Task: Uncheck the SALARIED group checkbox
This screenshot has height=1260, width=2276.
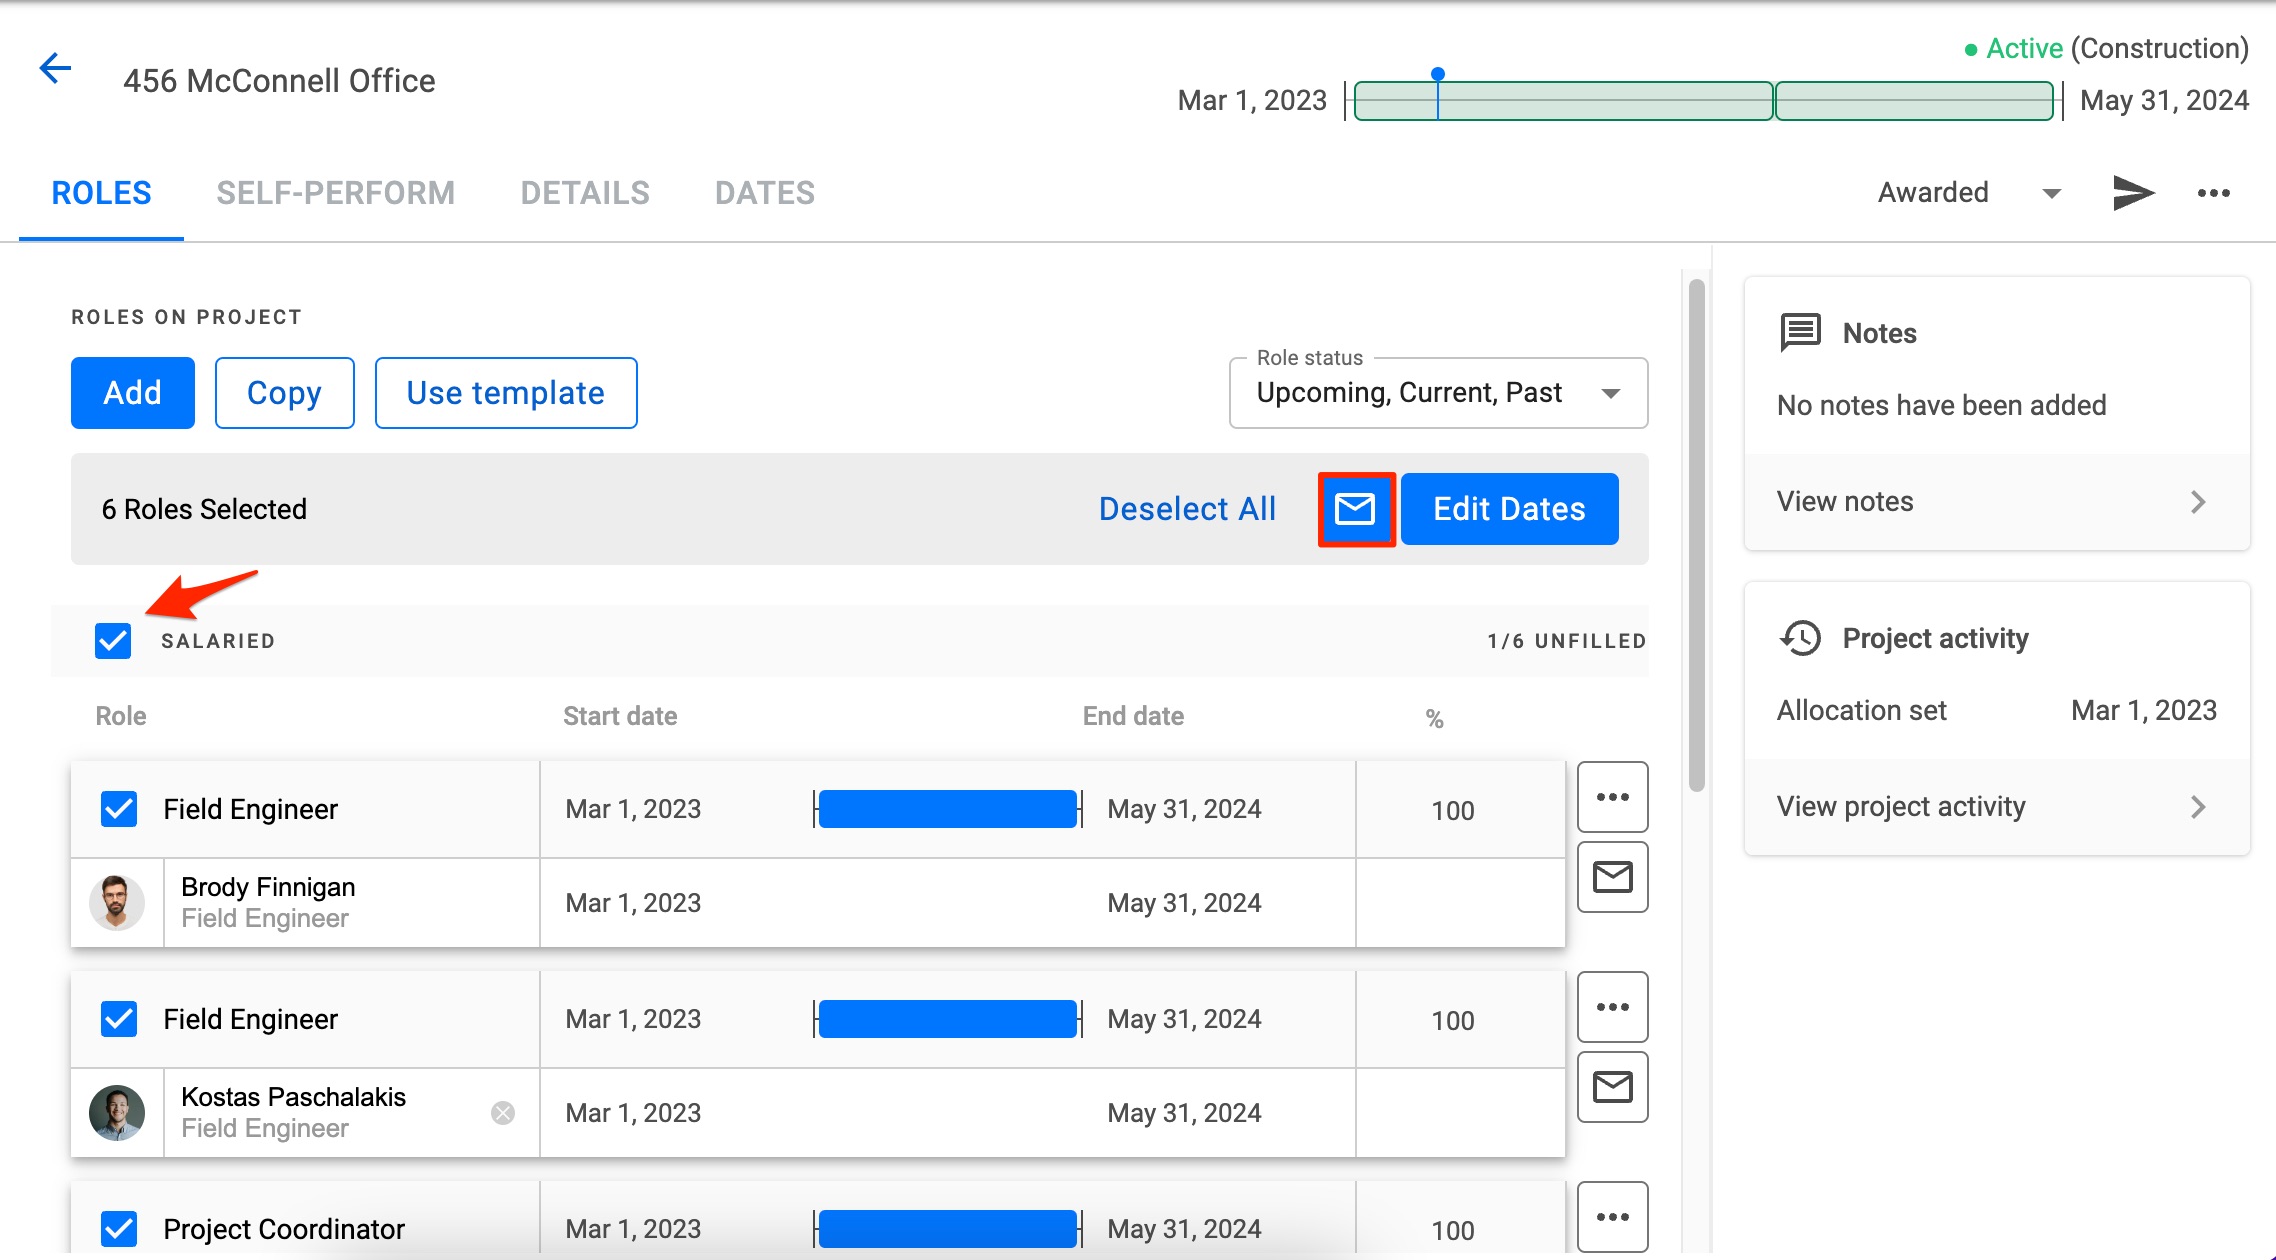Action: pos(113,640)
